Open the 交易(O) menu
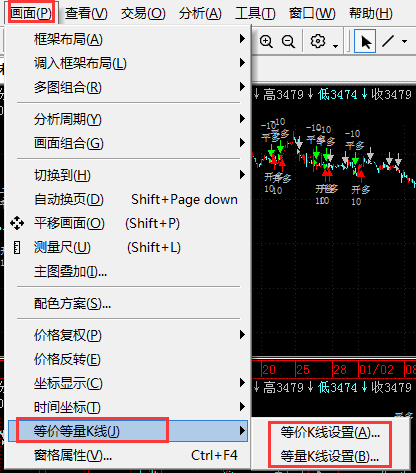416x473 pixels. point(143,13)
